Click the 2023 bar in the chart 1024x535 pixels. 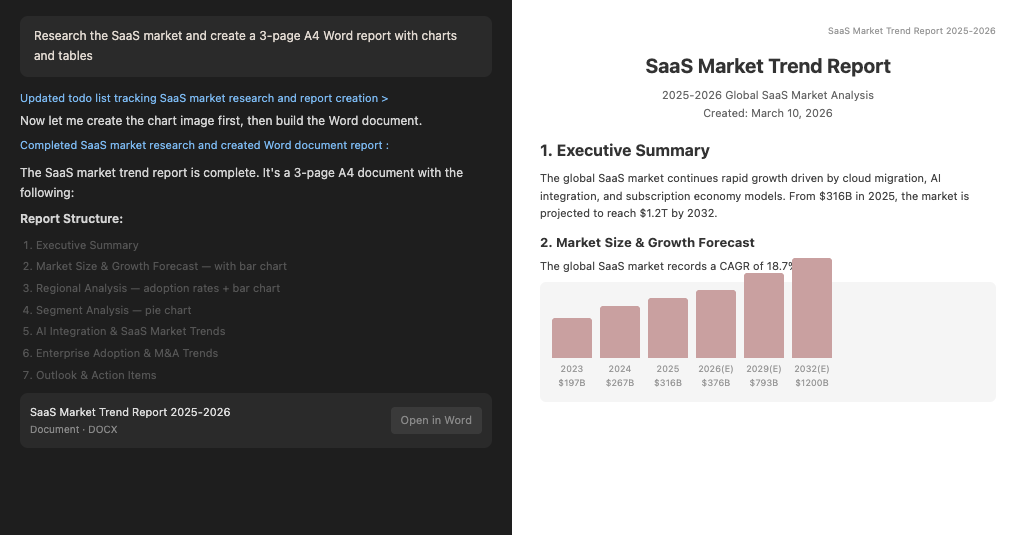(x=572, y=338)
